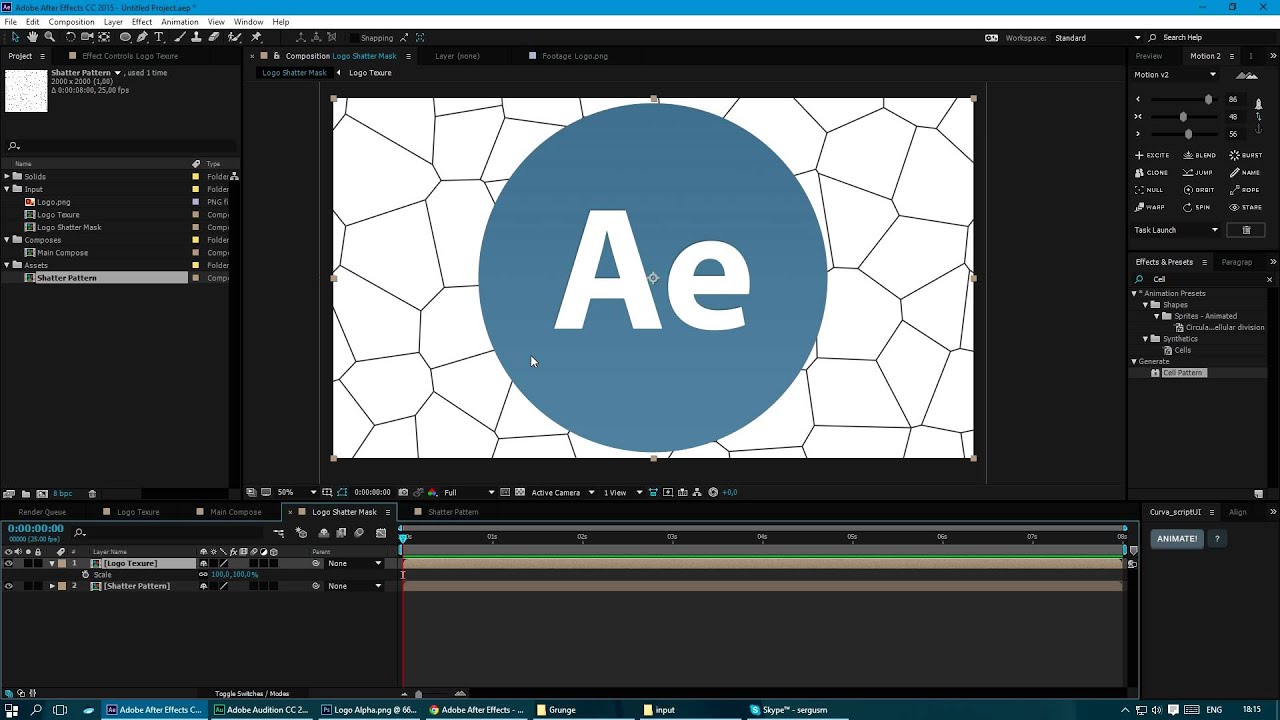Open the Animation menu
This screenshot has width=1280, height=720.
(180, 22)
